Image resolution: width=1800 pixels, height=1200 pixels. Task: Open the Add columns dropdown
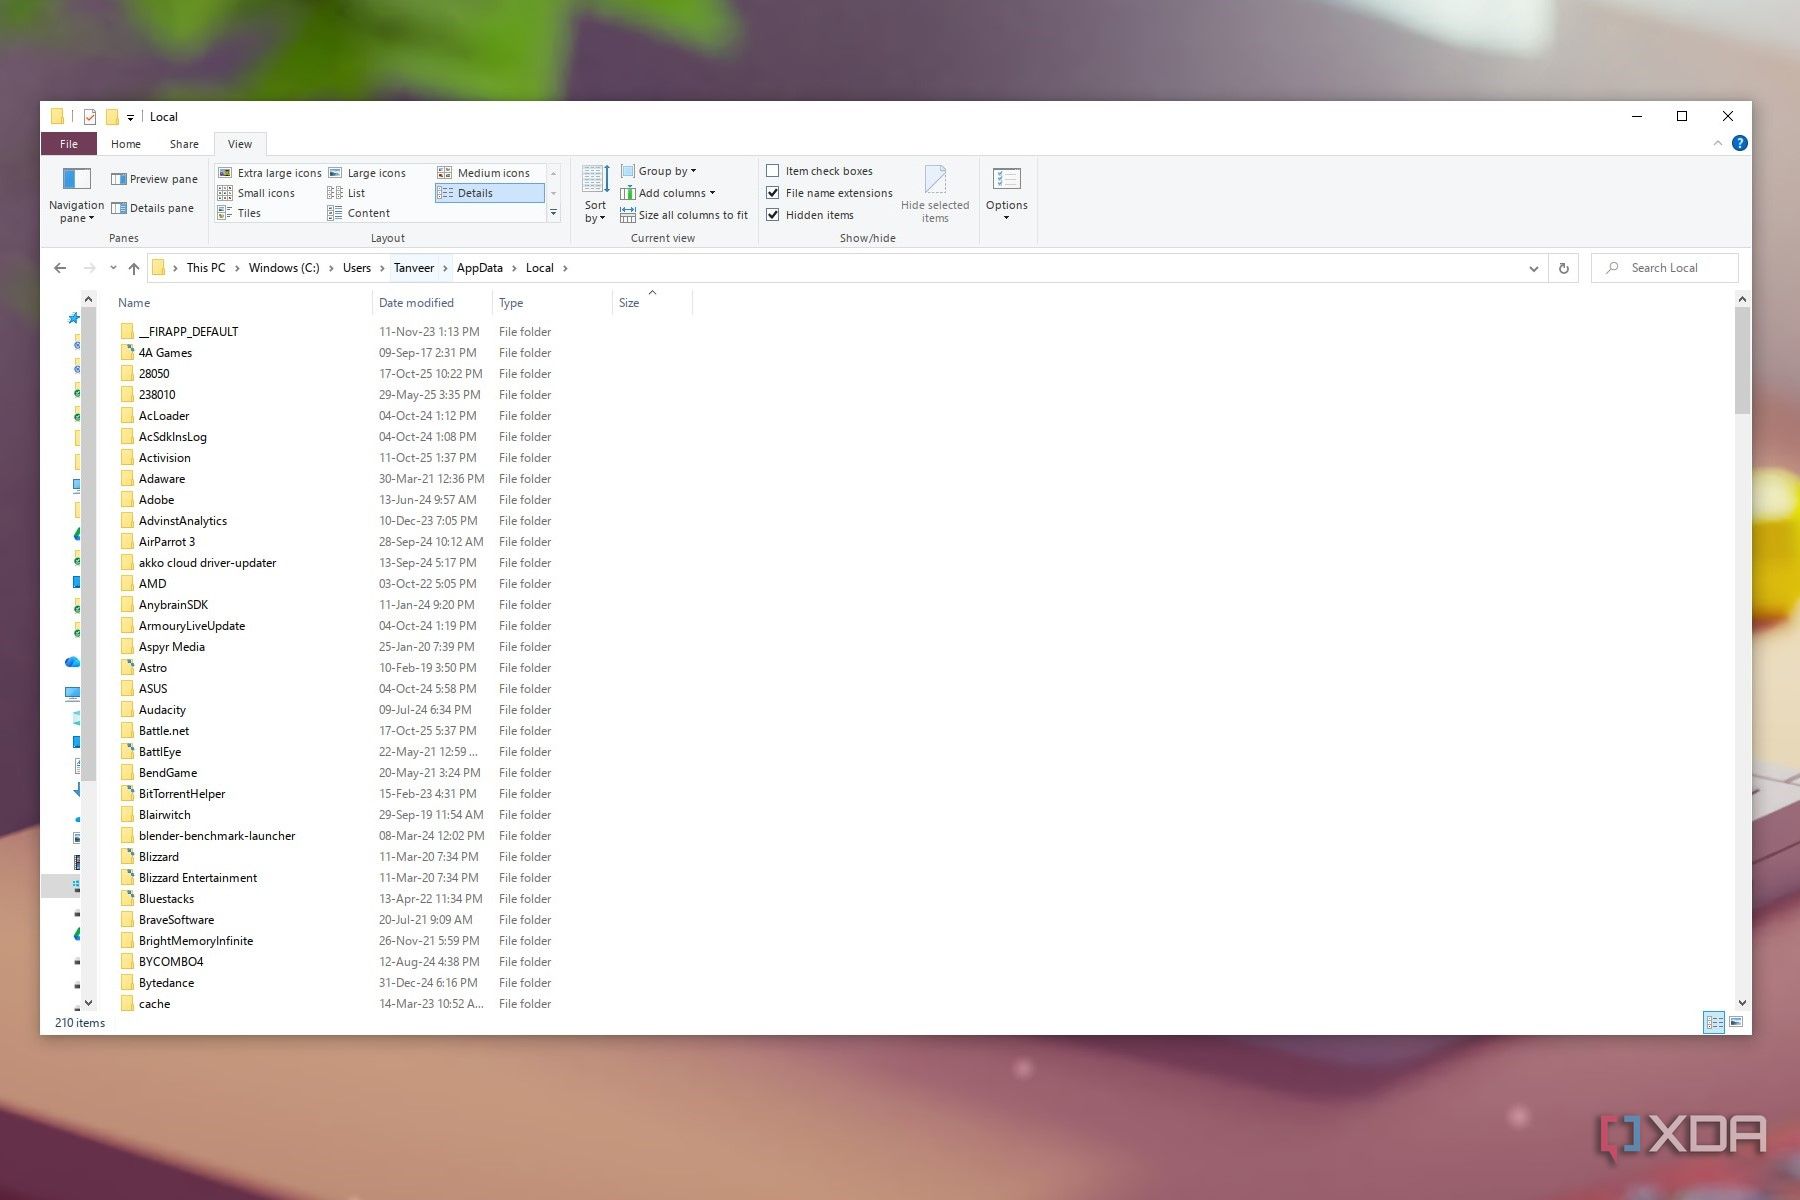click(667, 193)
